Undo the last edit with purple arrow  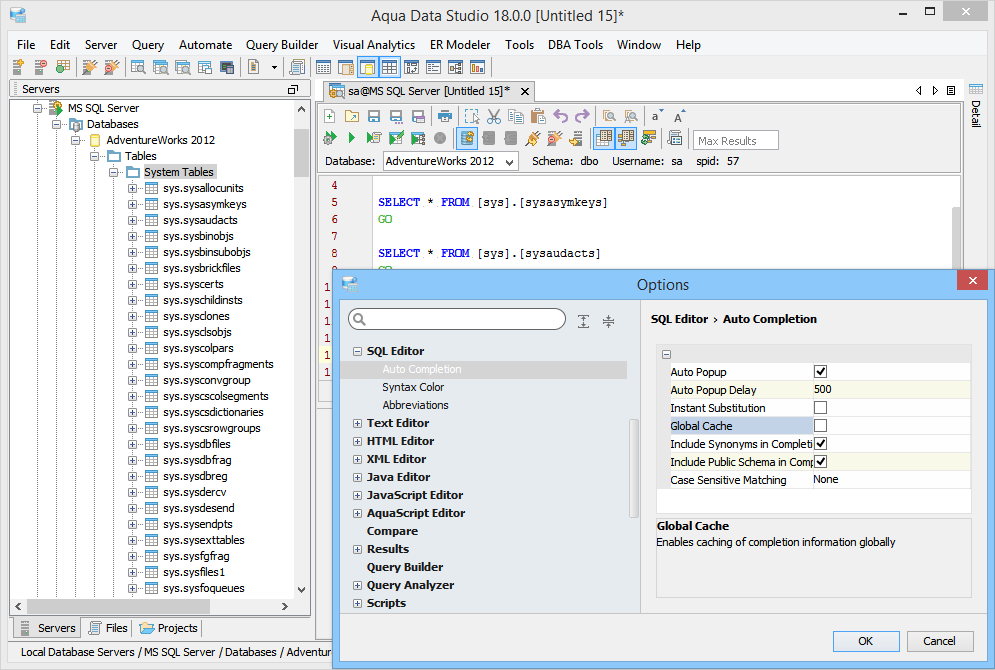click(560, 116)
